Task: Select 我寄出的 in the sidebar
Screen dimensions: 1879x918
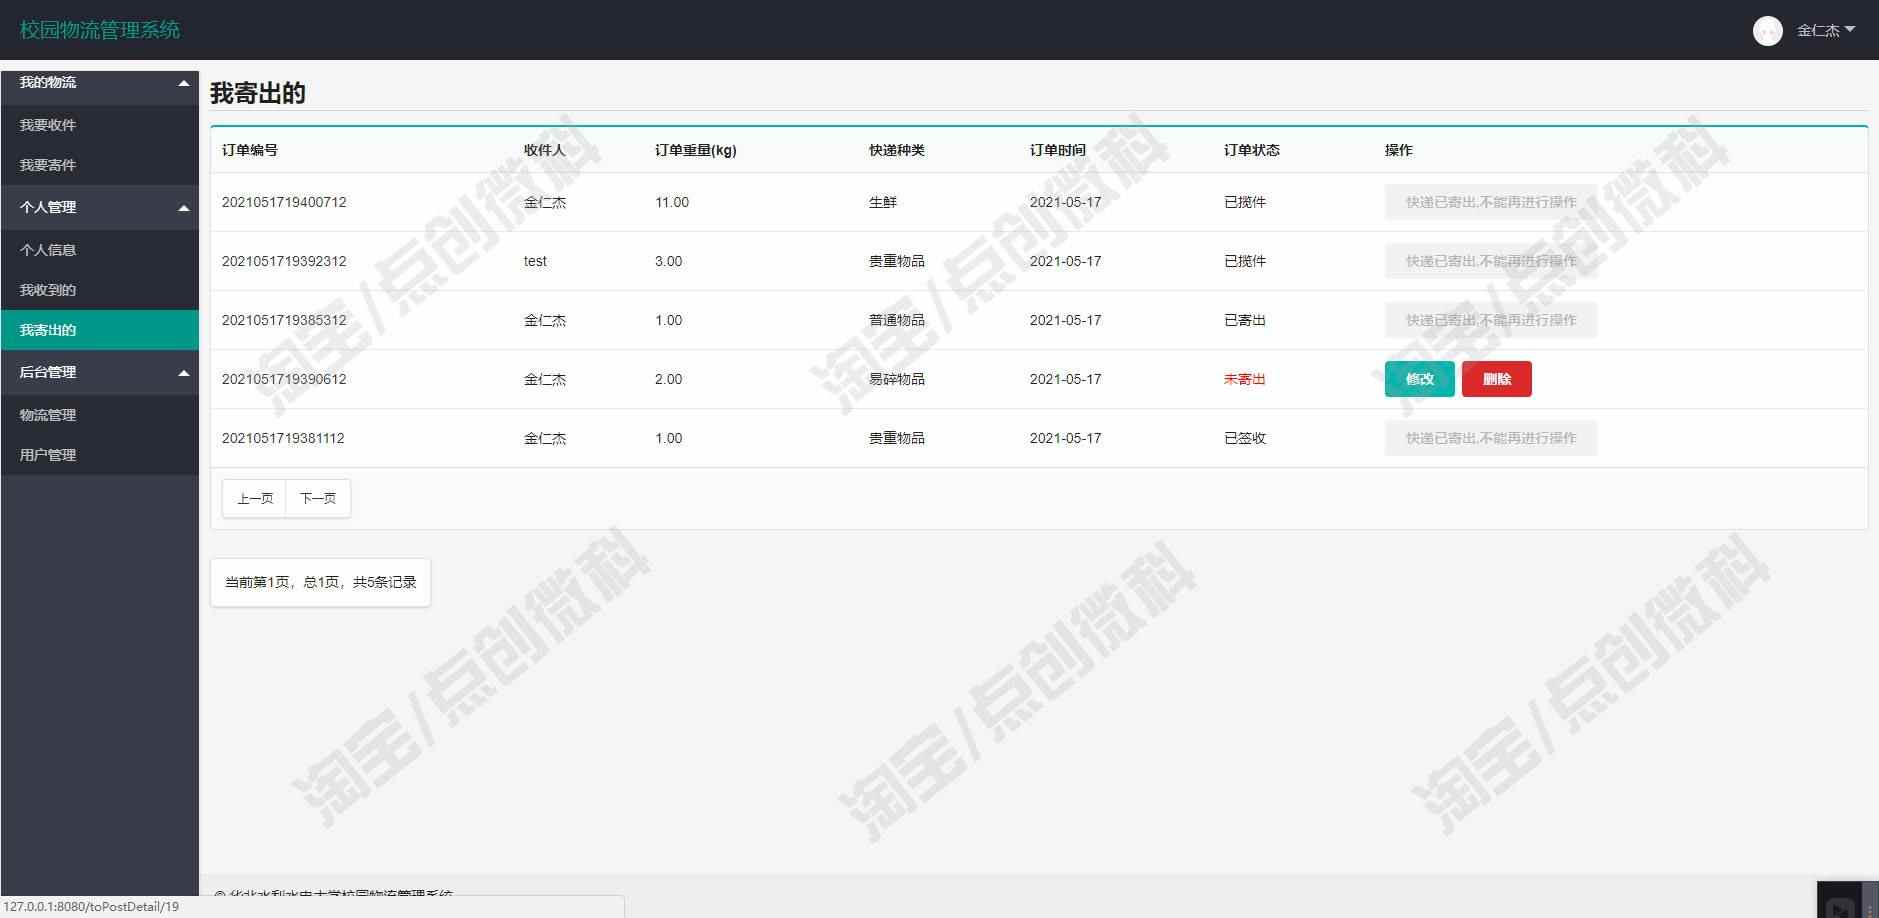Action: point(100,330)
